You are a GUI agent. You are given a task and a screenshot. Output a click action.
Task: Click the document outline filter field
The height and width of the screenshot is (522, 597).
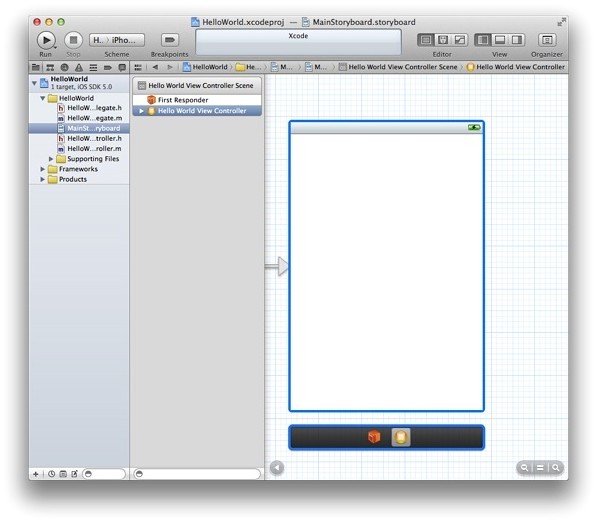click(x=197, y=474)
